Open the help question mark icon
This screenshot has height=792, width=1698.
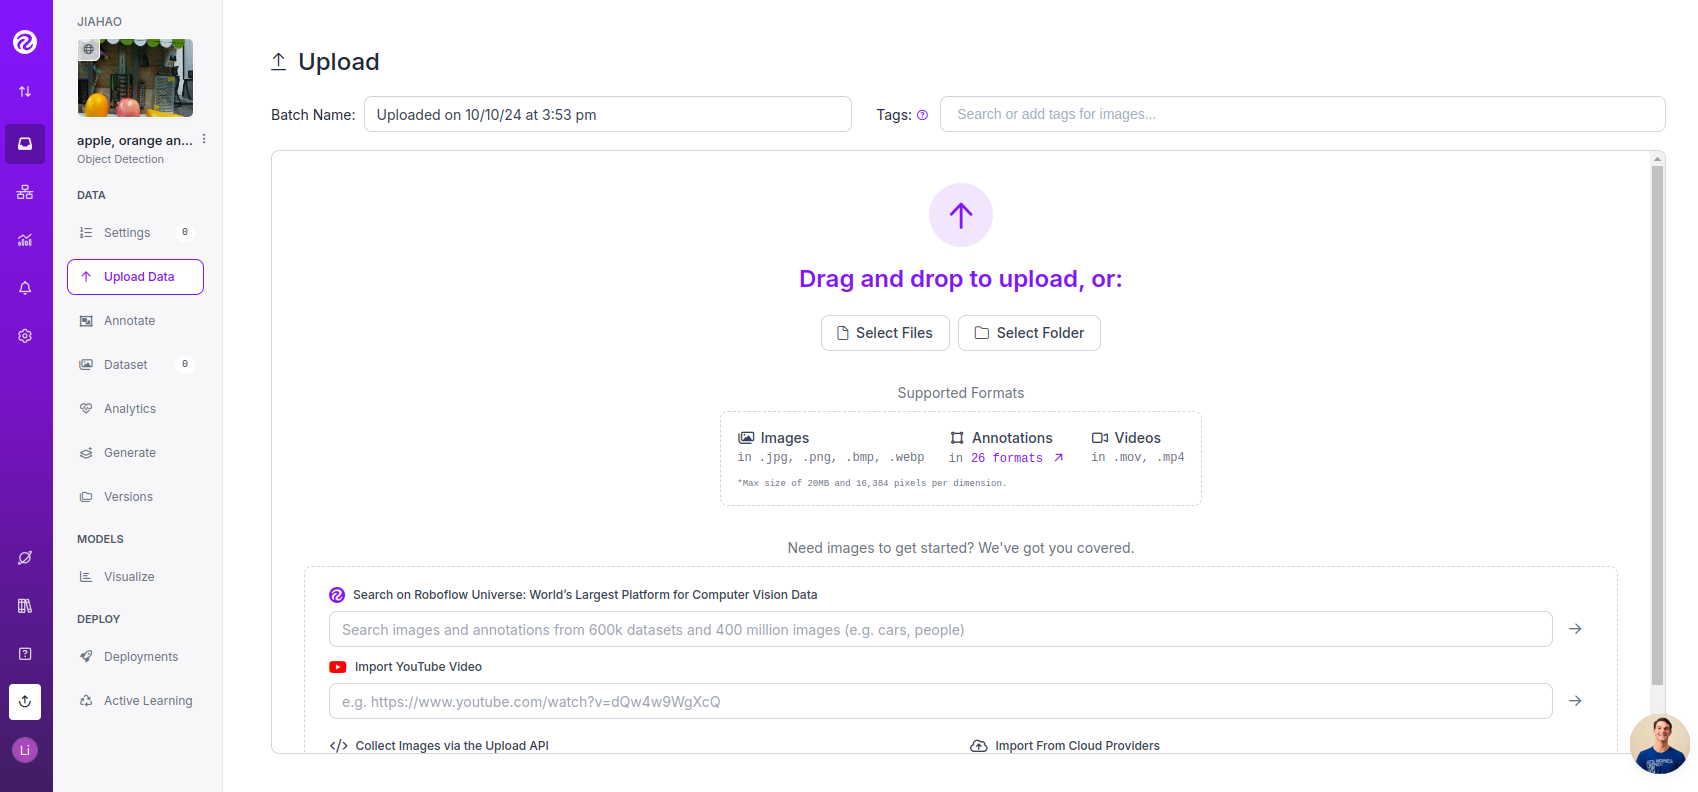[25, 654]
